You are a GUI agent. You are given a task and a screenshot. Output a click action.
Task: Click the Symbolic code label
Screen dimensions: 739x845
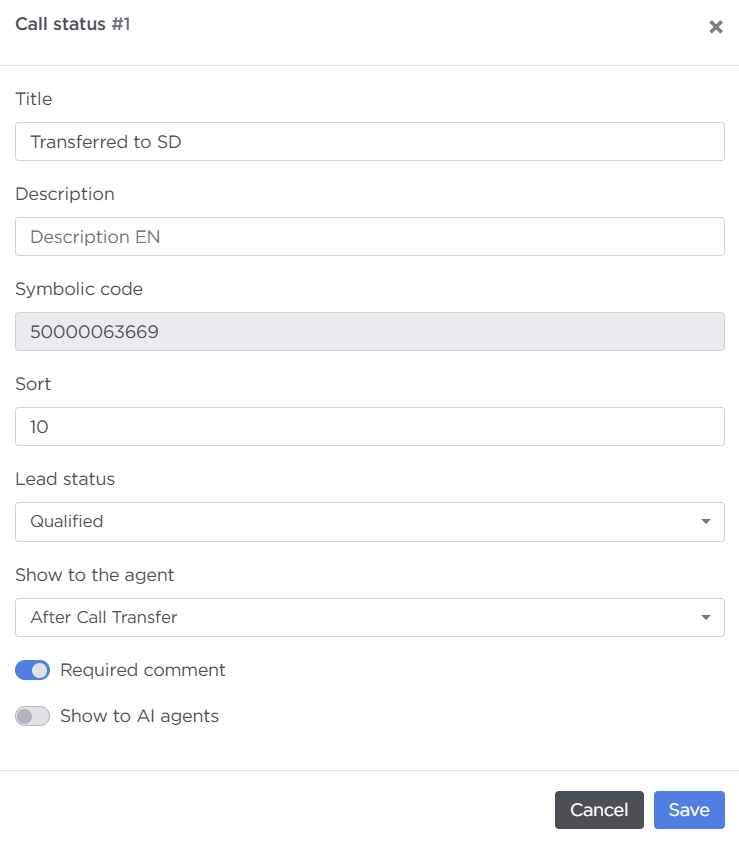point(79,289)
